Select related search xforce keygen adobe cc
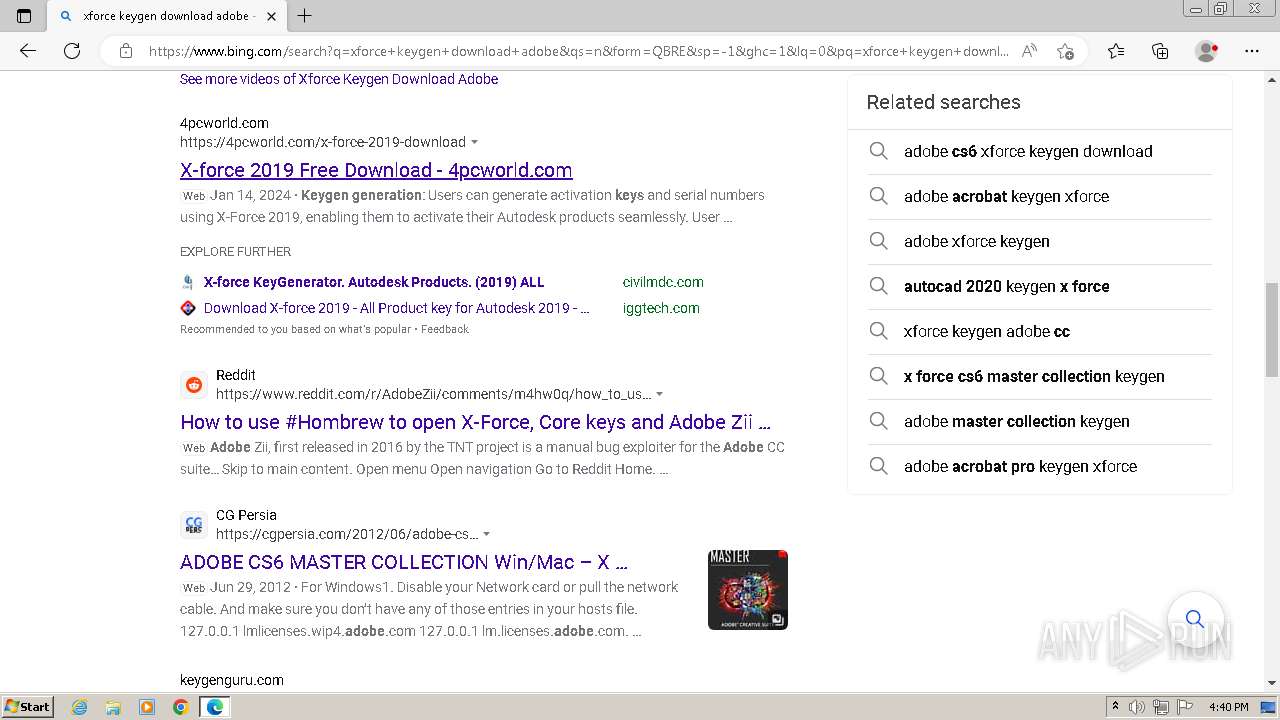 [x=987, y=331]
